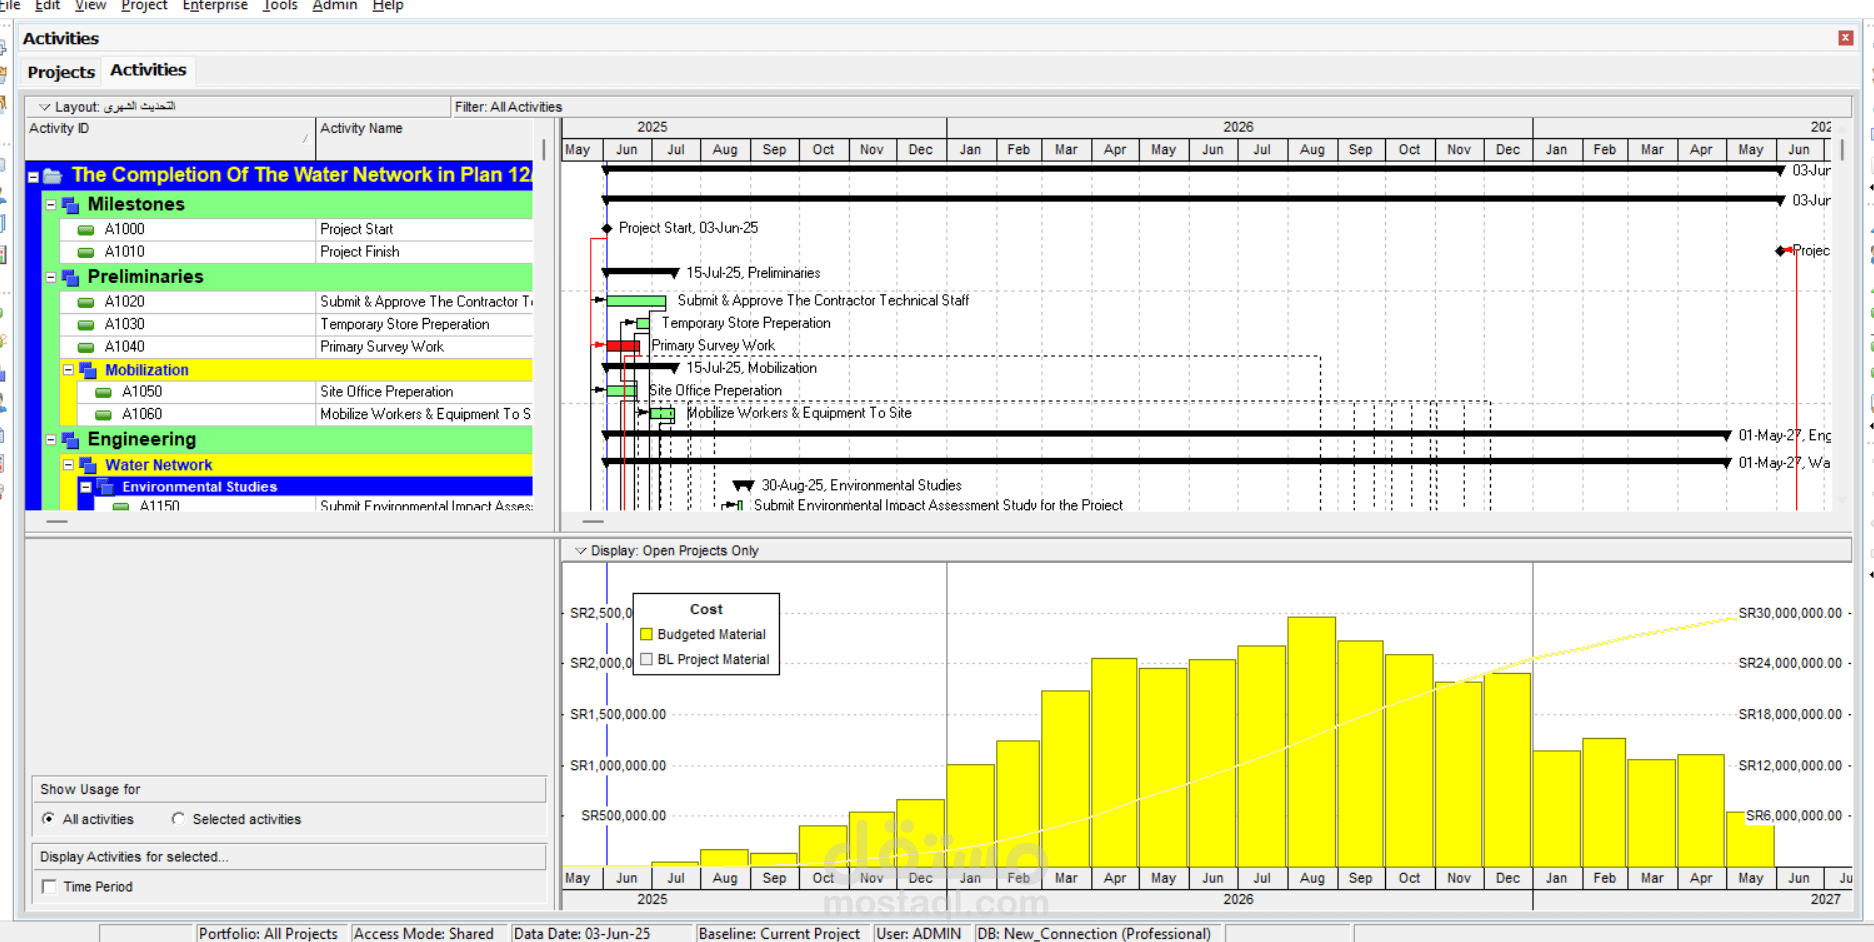Image resolution: width=1874 pixels, height=942 pixels.
Task: Open the Display: Open Projects Only dropdown
Action: pyautogui.click(x=580, y=551)
